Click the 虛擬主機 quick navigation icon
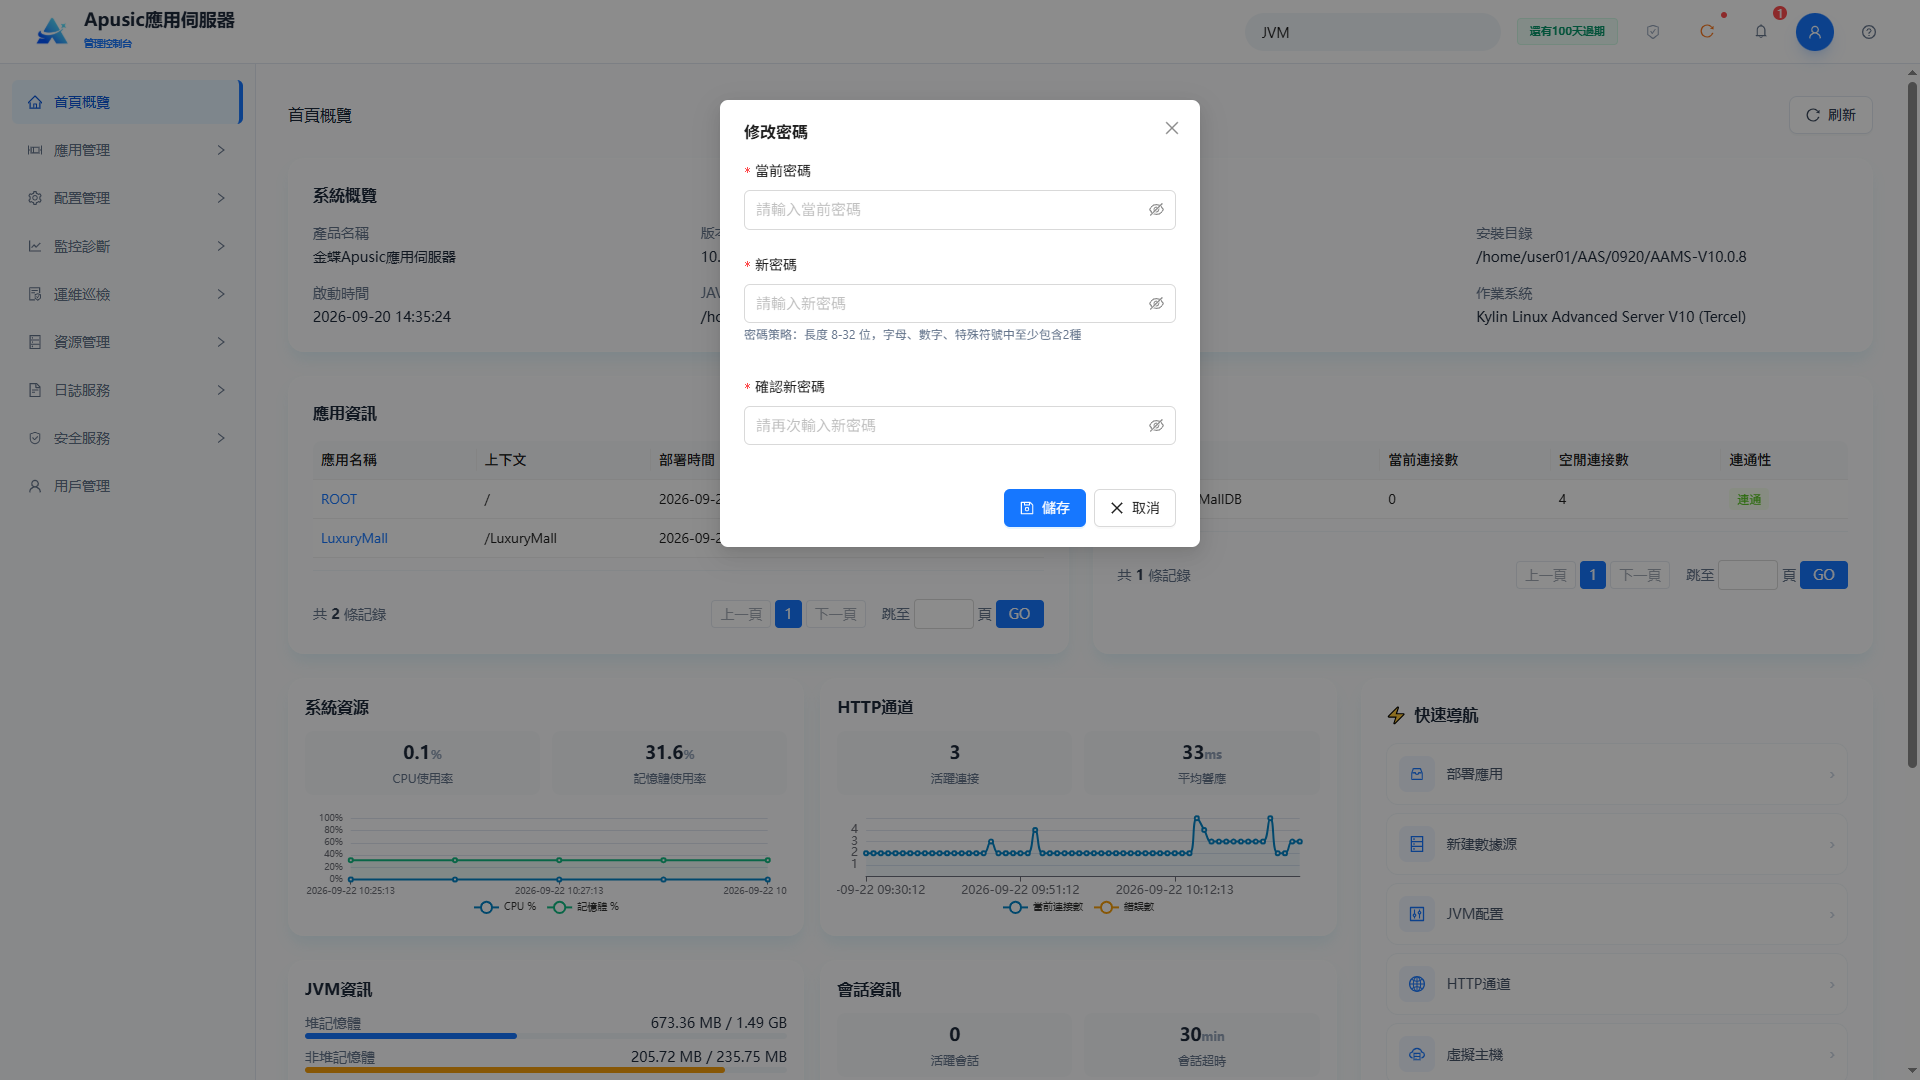Image resolution: width=1920 pixels, height=1080 pixels. [1417, 1054]
